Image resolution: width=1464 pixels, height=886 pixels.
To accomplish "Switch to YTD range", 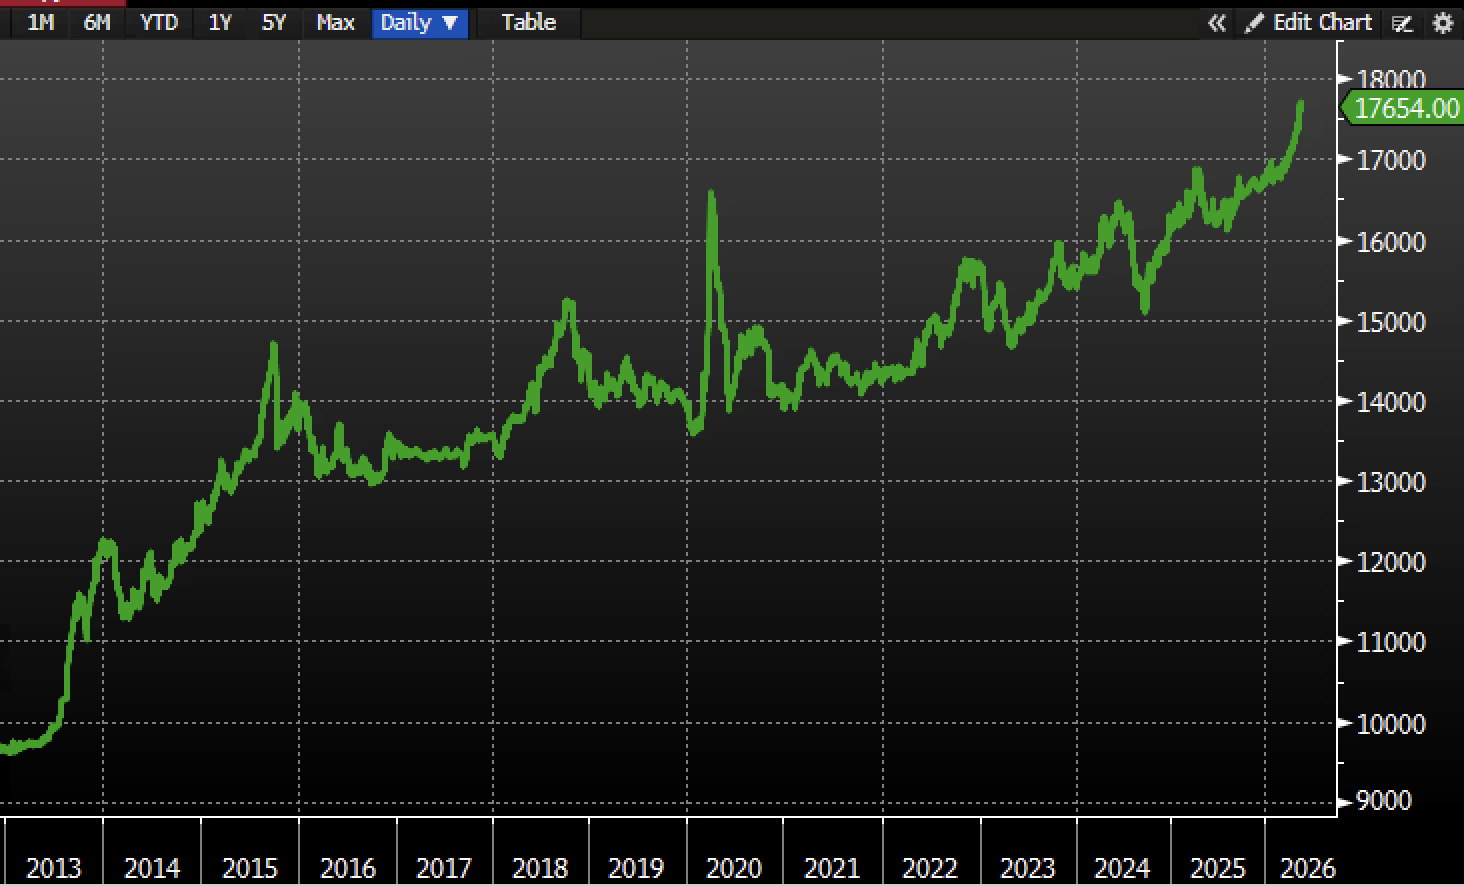I will tap(159, 22).
